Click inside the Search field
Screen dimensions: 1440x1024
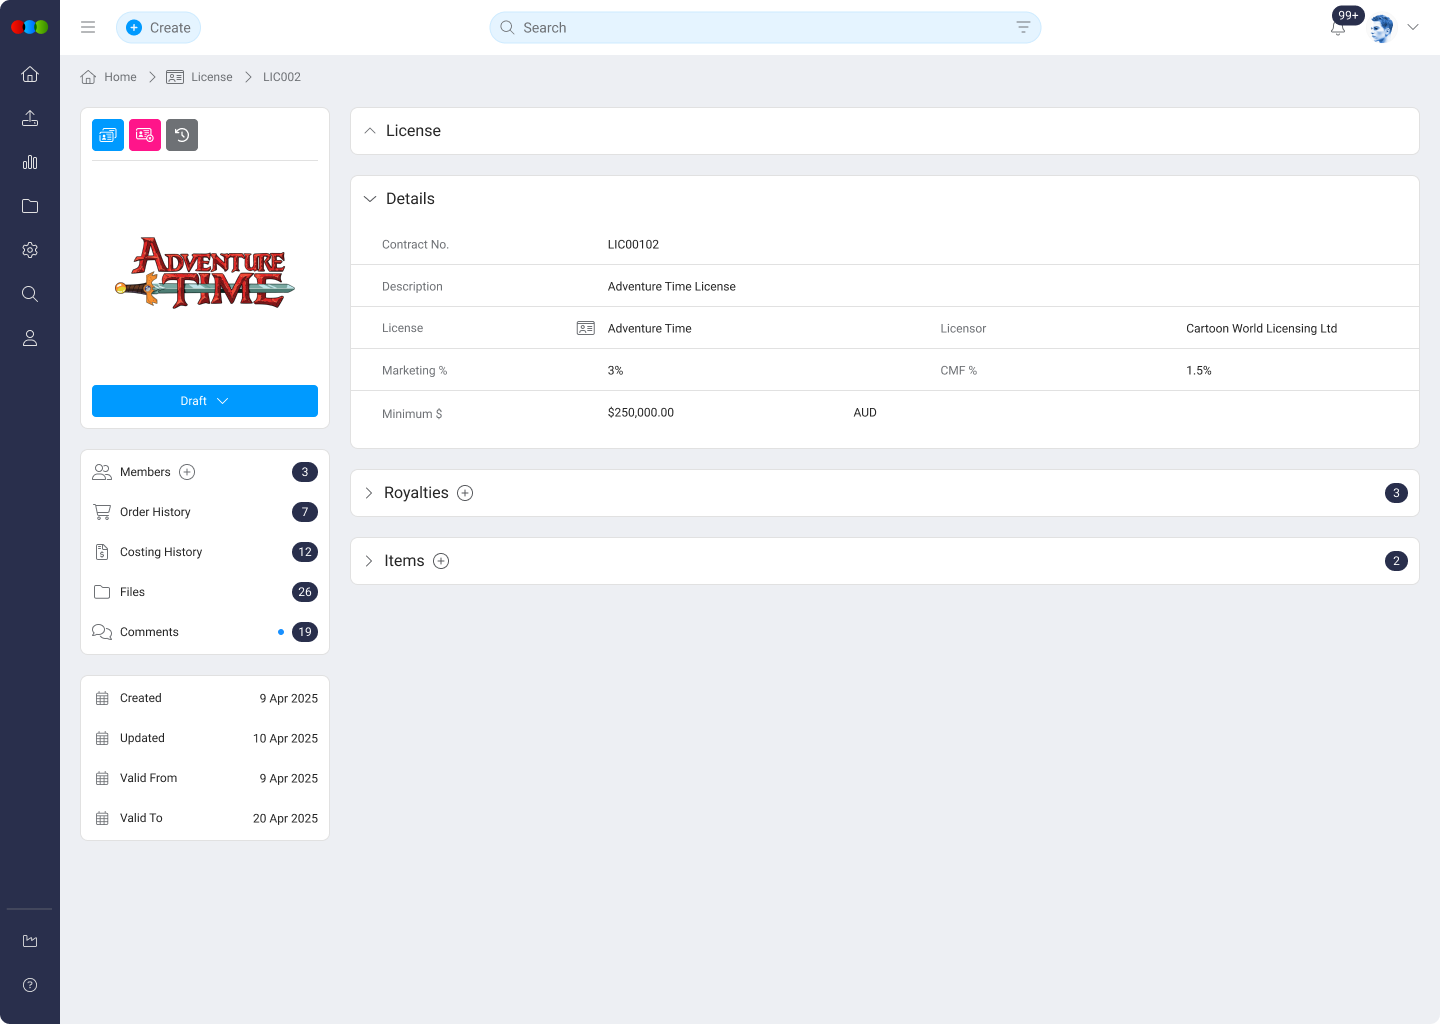700,27
